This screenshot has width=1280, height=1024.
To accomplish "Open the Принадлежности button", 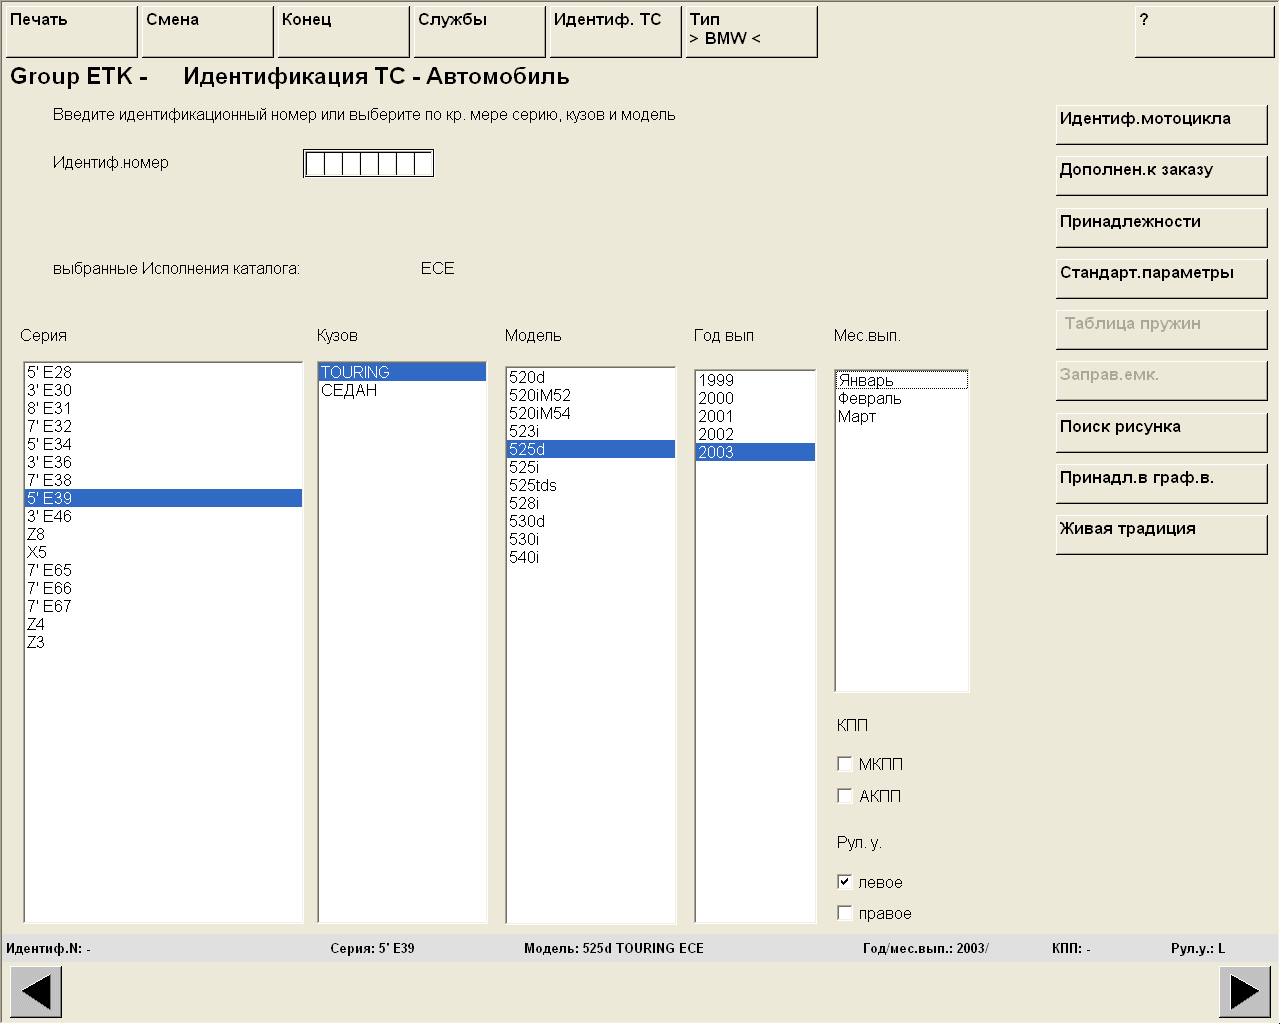I will coord(1162,228).
